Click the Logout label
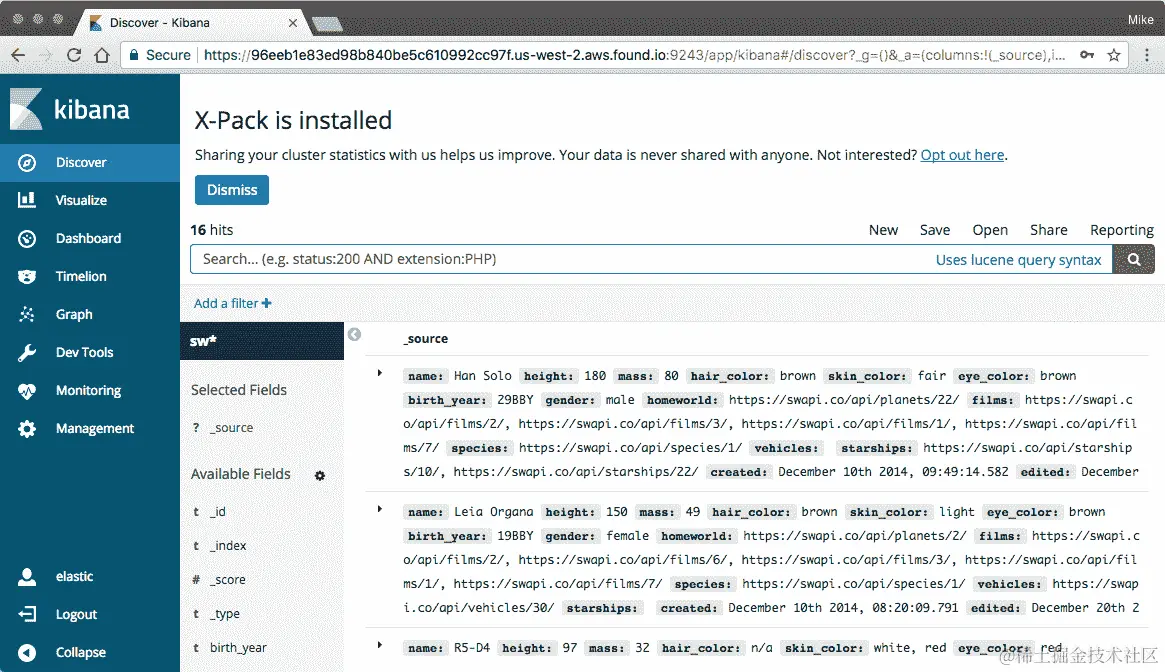 (x=76, y=615)
